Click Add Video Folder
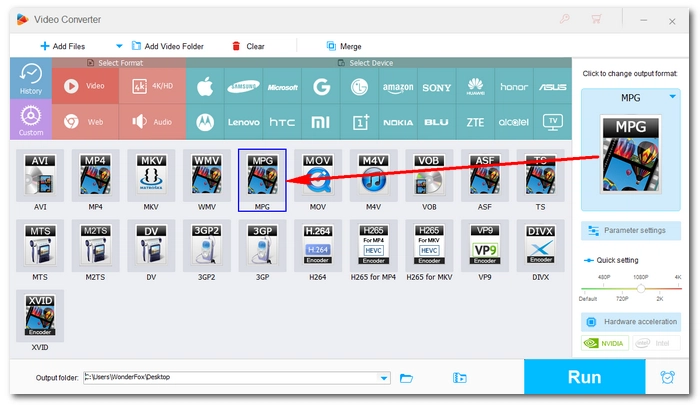Image resolution: width=700 pixels, height=405 pixels. pos(167,46)
